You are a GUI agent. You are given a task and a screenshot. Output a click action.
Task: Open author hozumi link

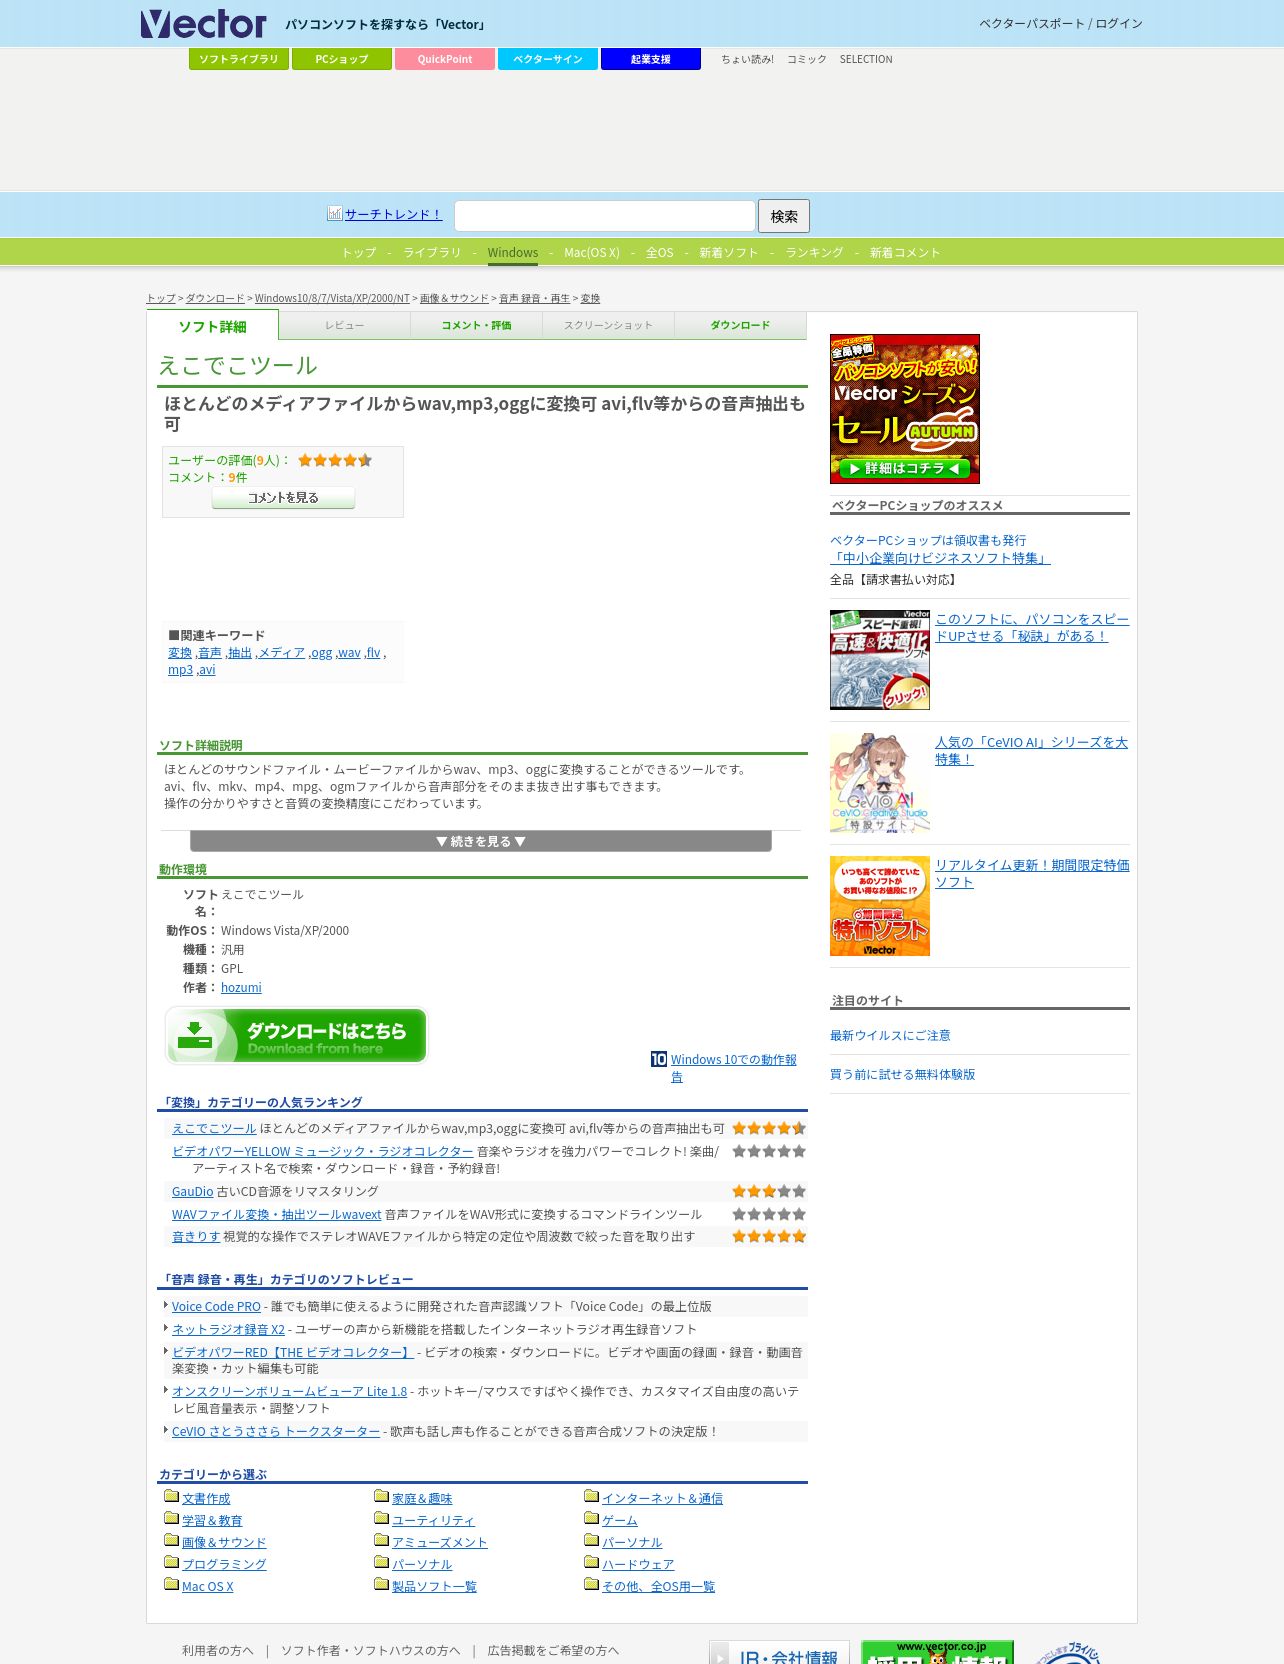(241, 987)
